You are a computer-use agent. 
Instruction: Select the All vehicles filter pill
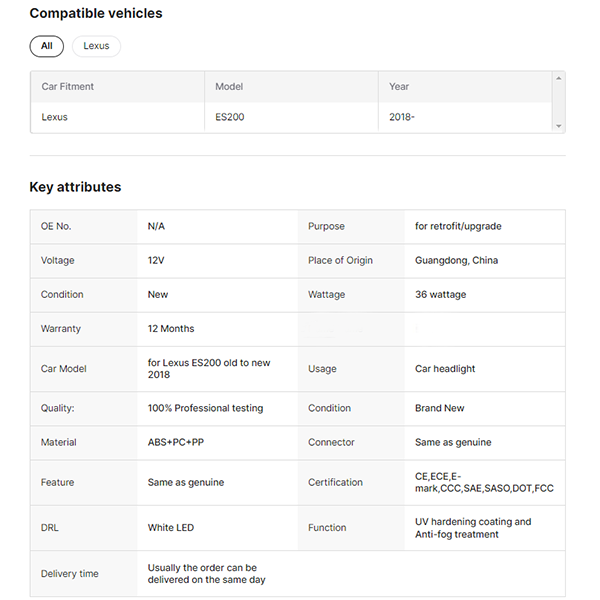tap(46, 46)
